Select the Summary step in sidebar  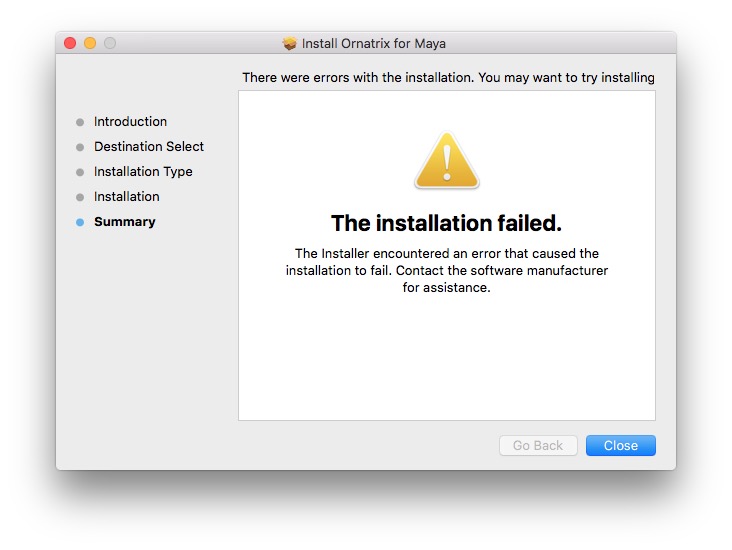pos(124,222)
